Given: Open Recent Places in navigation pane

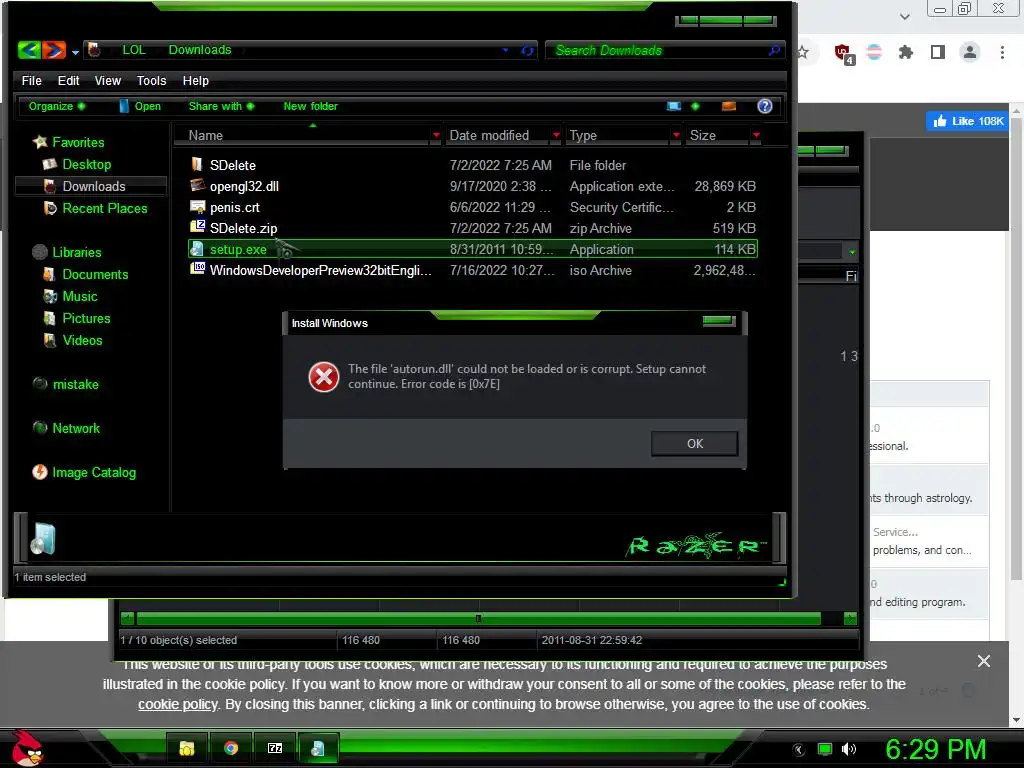Looking at the screenshot, I should [95, 208].
